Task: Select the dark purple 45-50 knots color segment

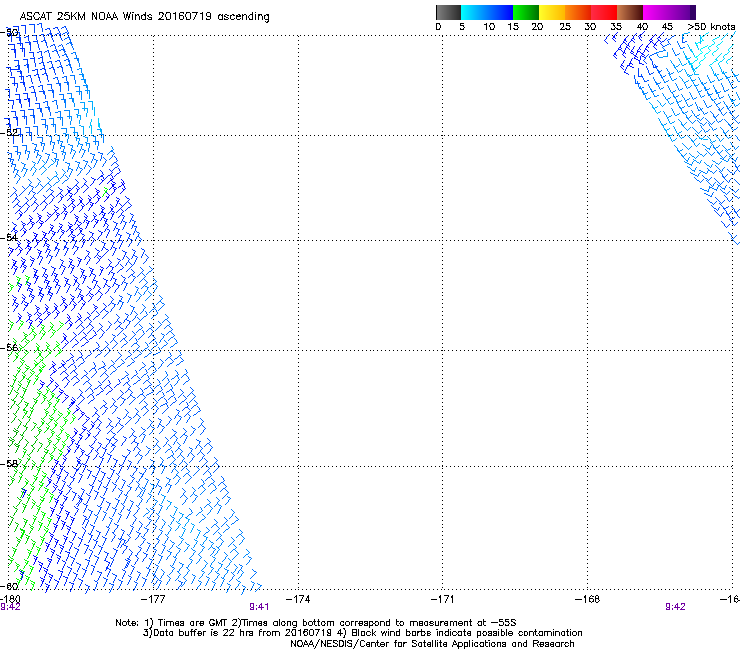Action: [x=682, y=12]
